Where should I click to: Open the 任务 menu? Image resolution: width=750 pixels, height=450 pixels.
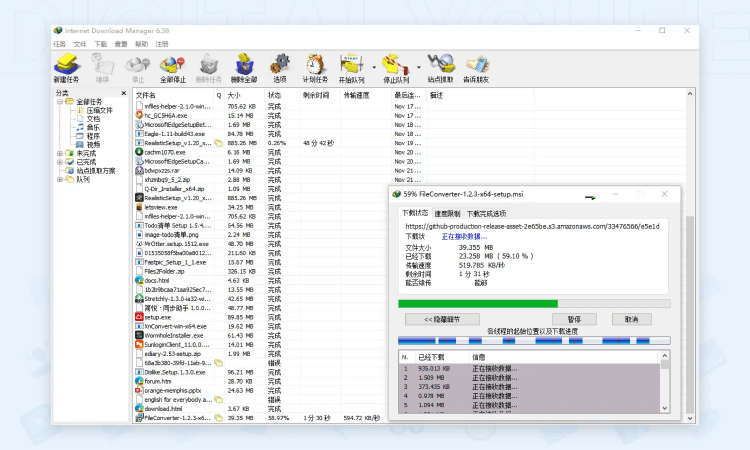pos(59,44)
